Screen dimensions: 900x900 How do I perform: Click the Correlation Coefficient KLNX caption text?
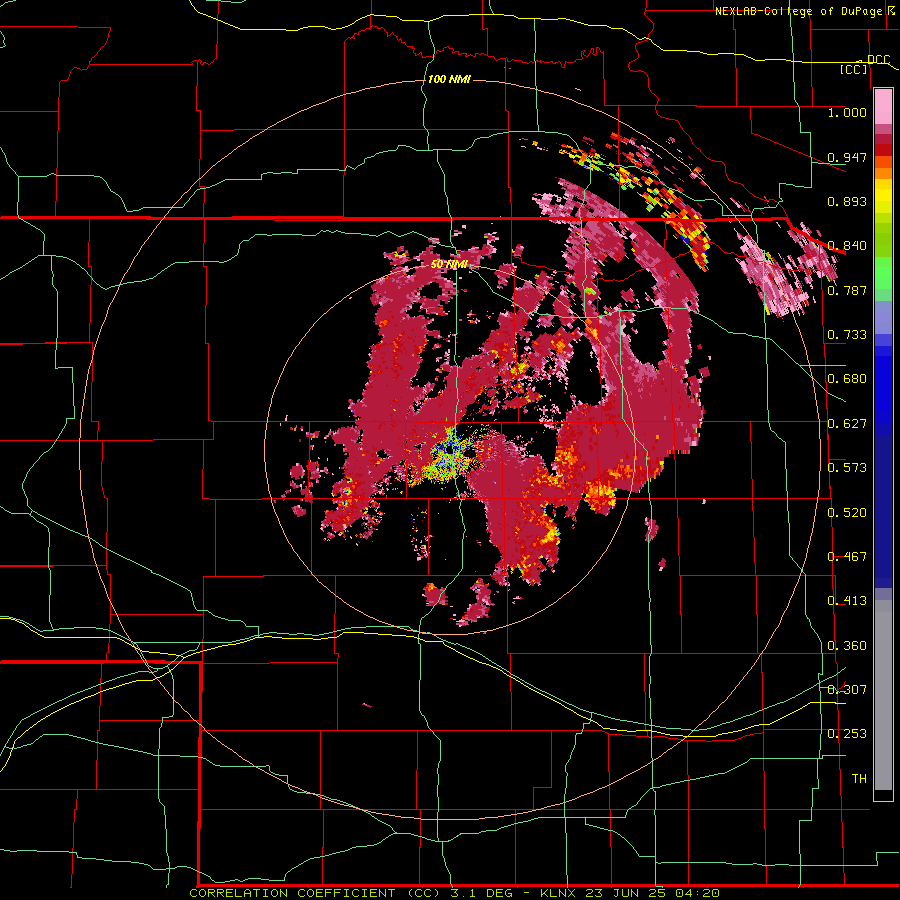click(455, 893)
